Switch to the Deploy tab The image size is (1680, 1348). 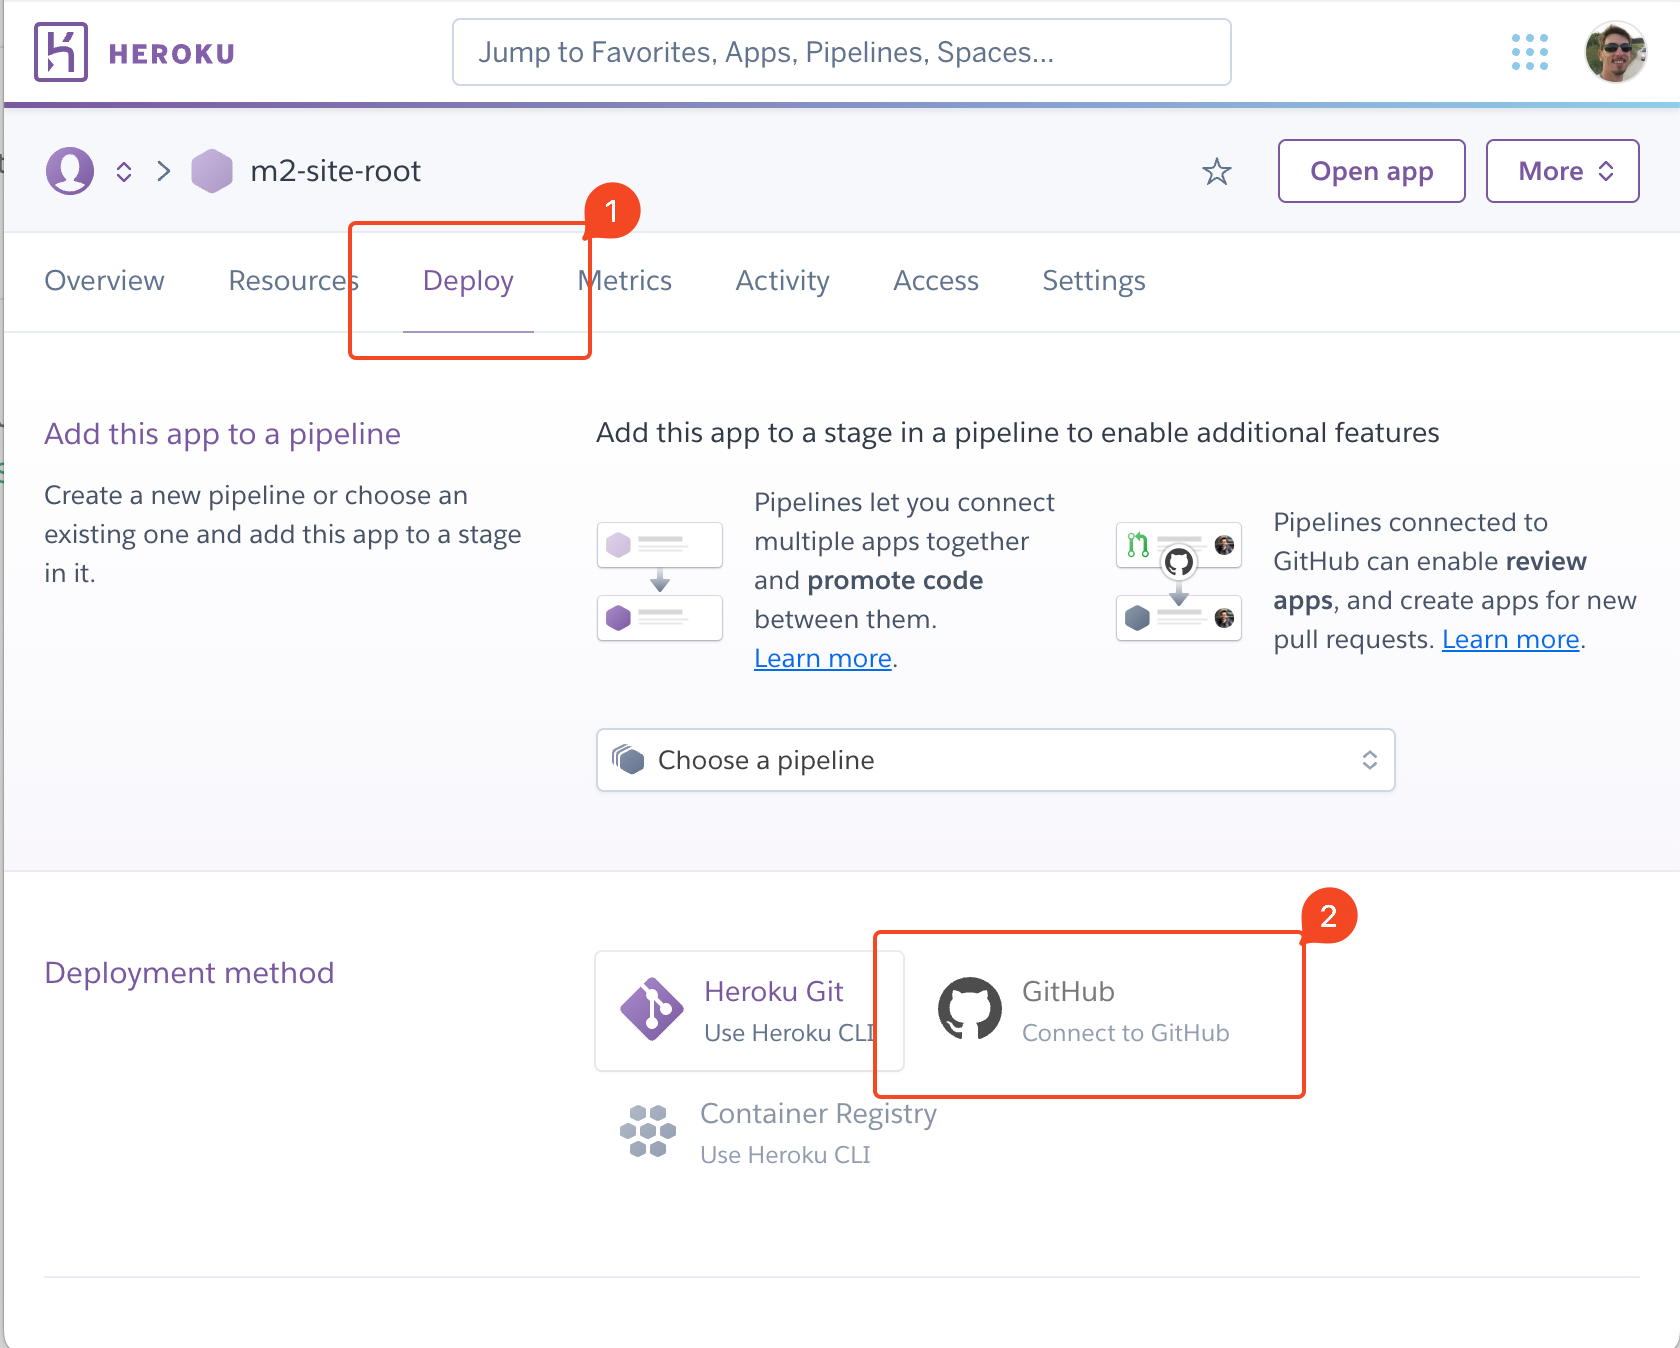[468, 281]
